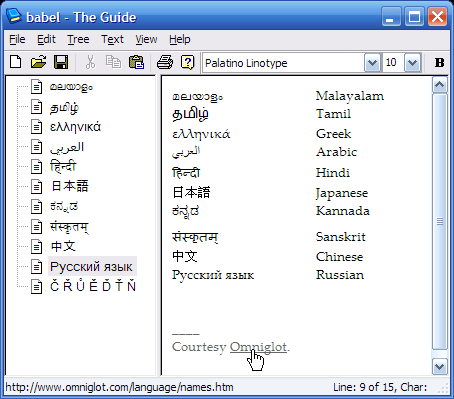Select the Č Ř Ů Ě Ď Ť Ň tree node

(93, 287)
